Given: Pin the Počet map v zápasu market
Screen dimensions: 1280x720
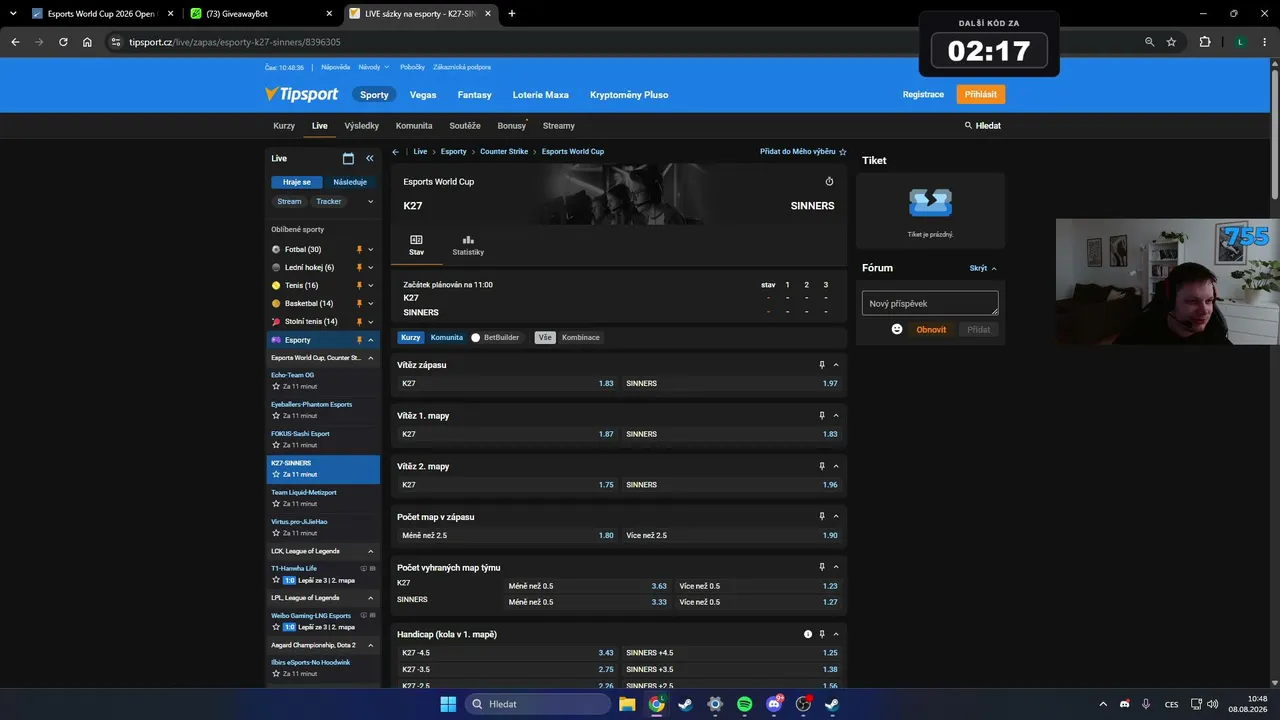Looking at the screenshot, I should tap(822, 517).
